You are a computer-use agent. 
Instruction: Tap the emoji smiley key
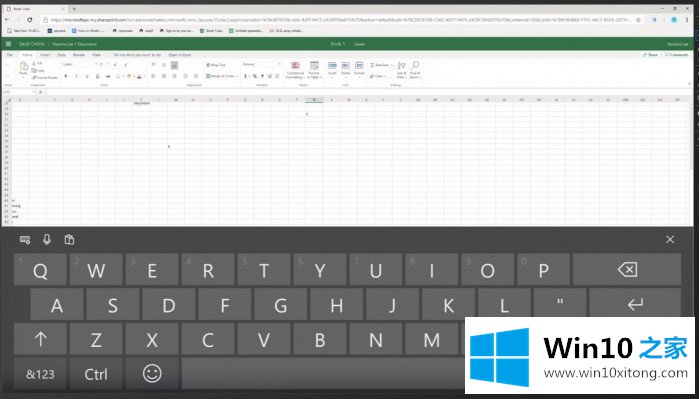[152, 374]
